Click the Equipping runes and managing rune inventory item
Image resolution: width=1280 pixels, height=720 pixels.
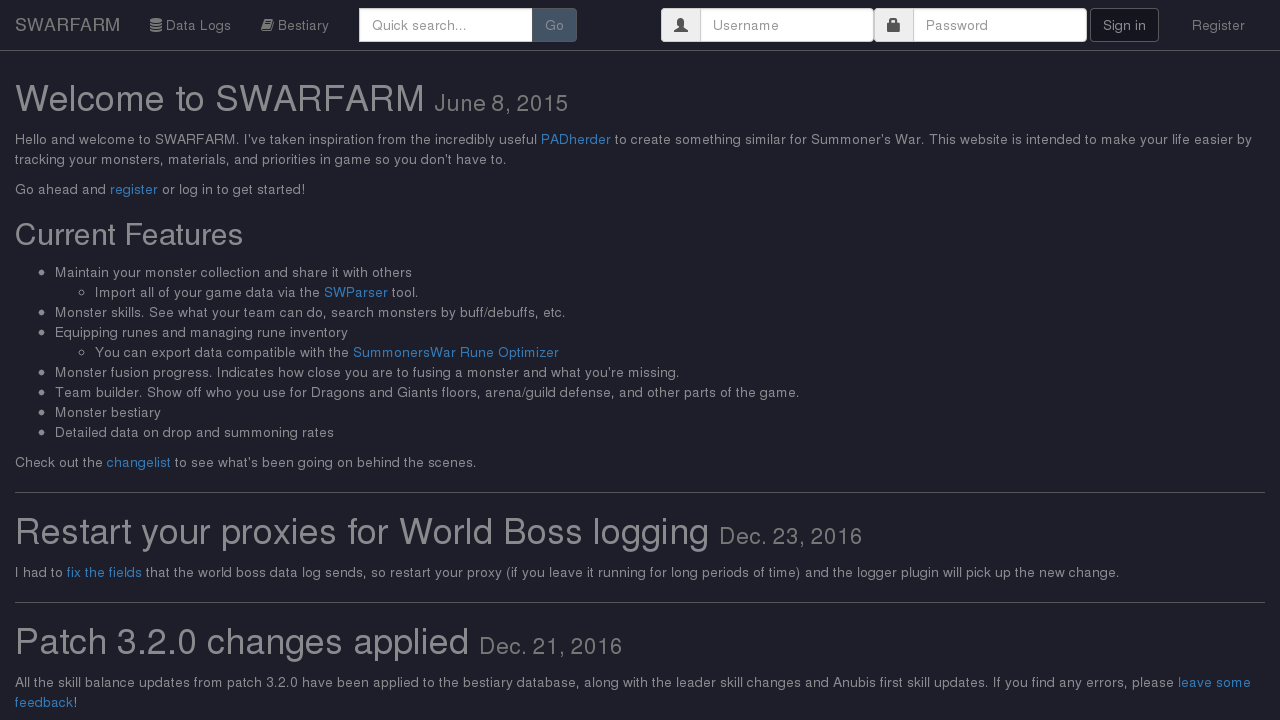(201, 332)
